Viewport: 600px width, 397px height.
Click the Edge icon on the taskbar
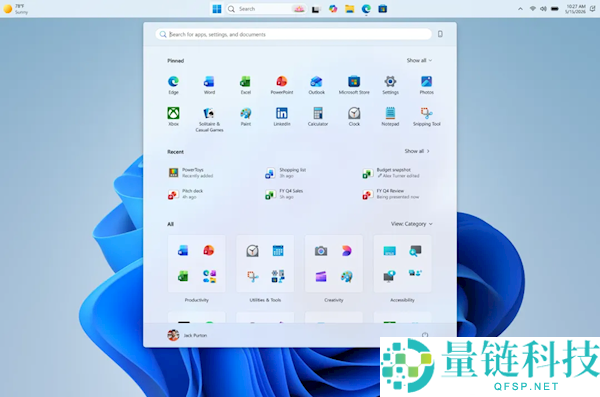pyautogui.click(x=366, y=9)
